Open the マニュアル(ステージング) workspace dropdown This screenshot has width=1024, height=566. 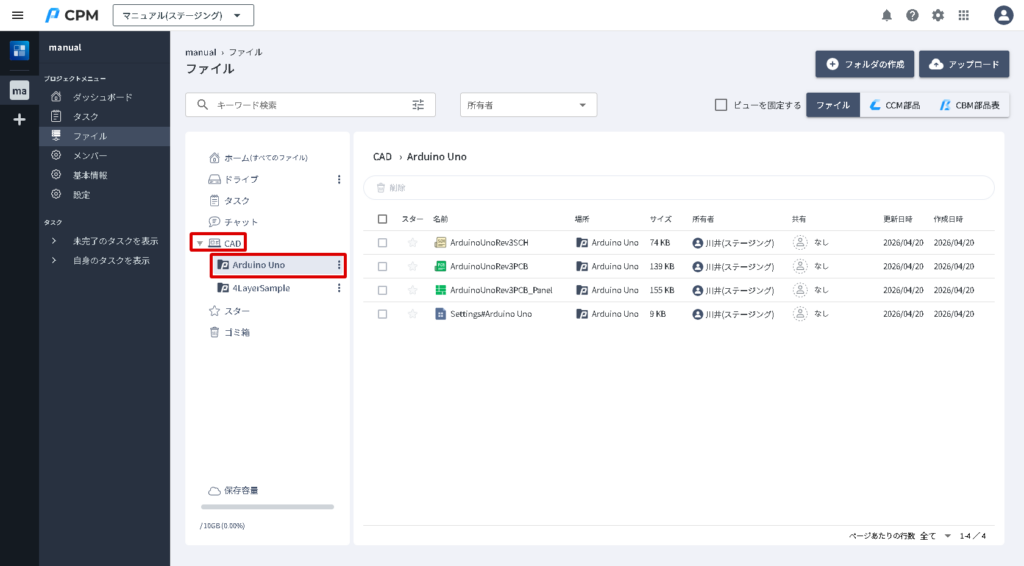pos(183,15)
